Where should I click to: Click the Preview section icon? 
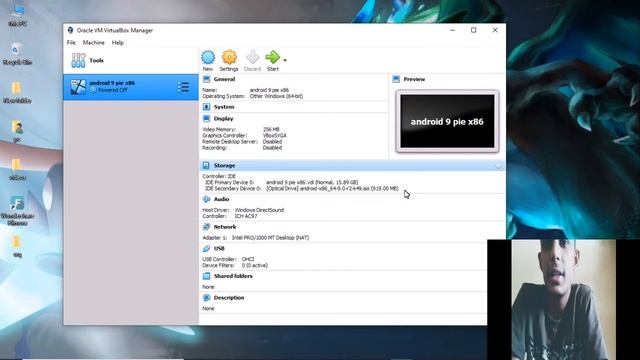(x=396, y=79)
